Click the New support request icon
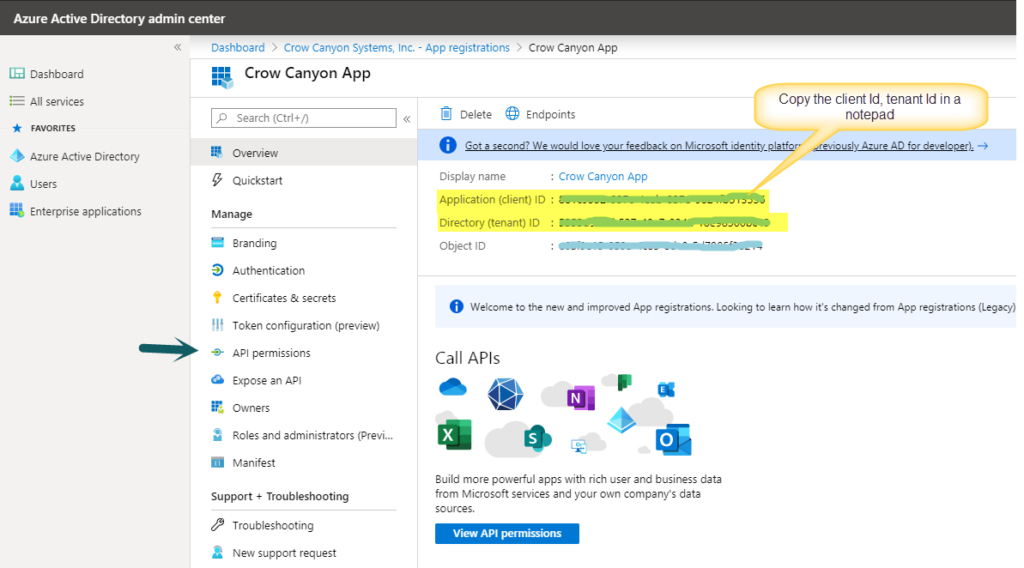 (217, 552)
